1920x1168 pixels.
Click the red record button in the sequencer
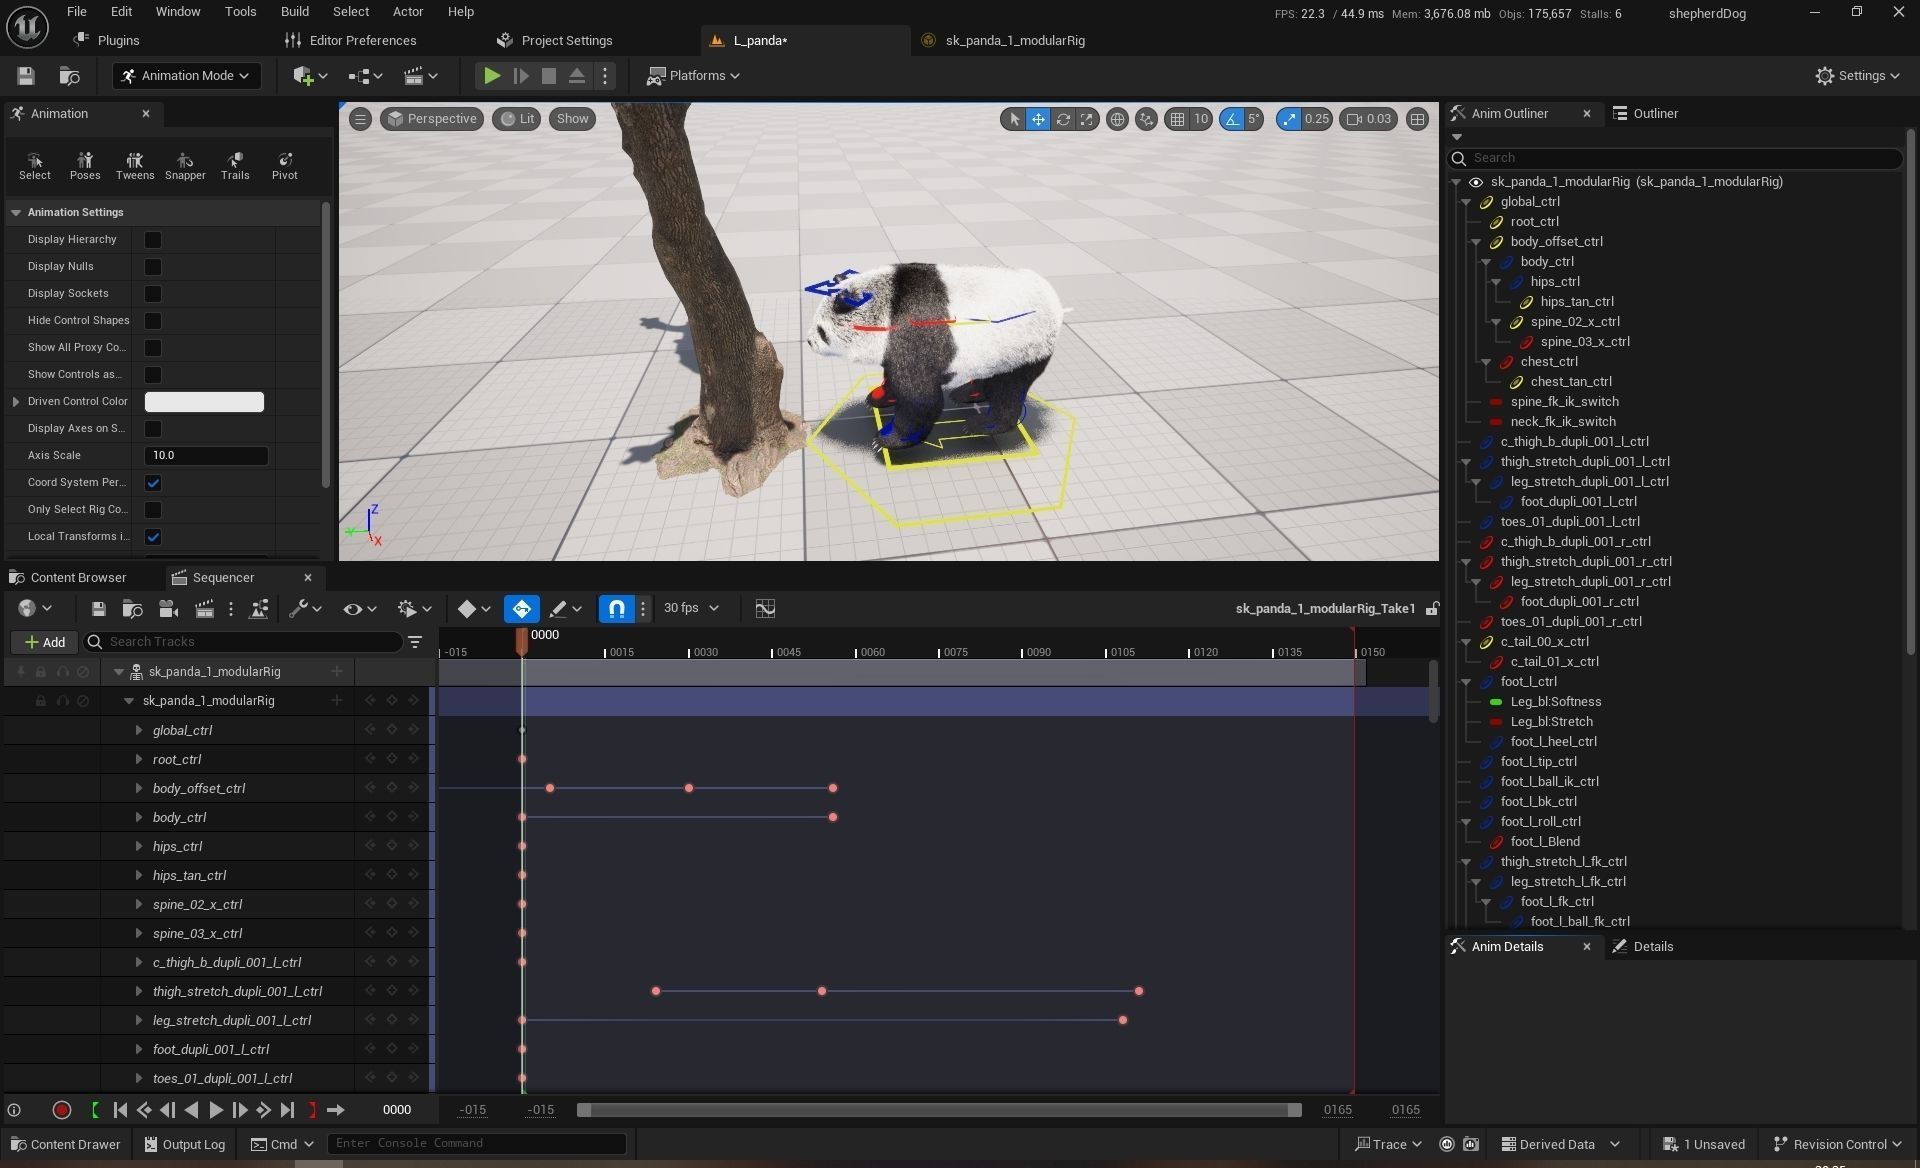click(x=61, y=1110)
